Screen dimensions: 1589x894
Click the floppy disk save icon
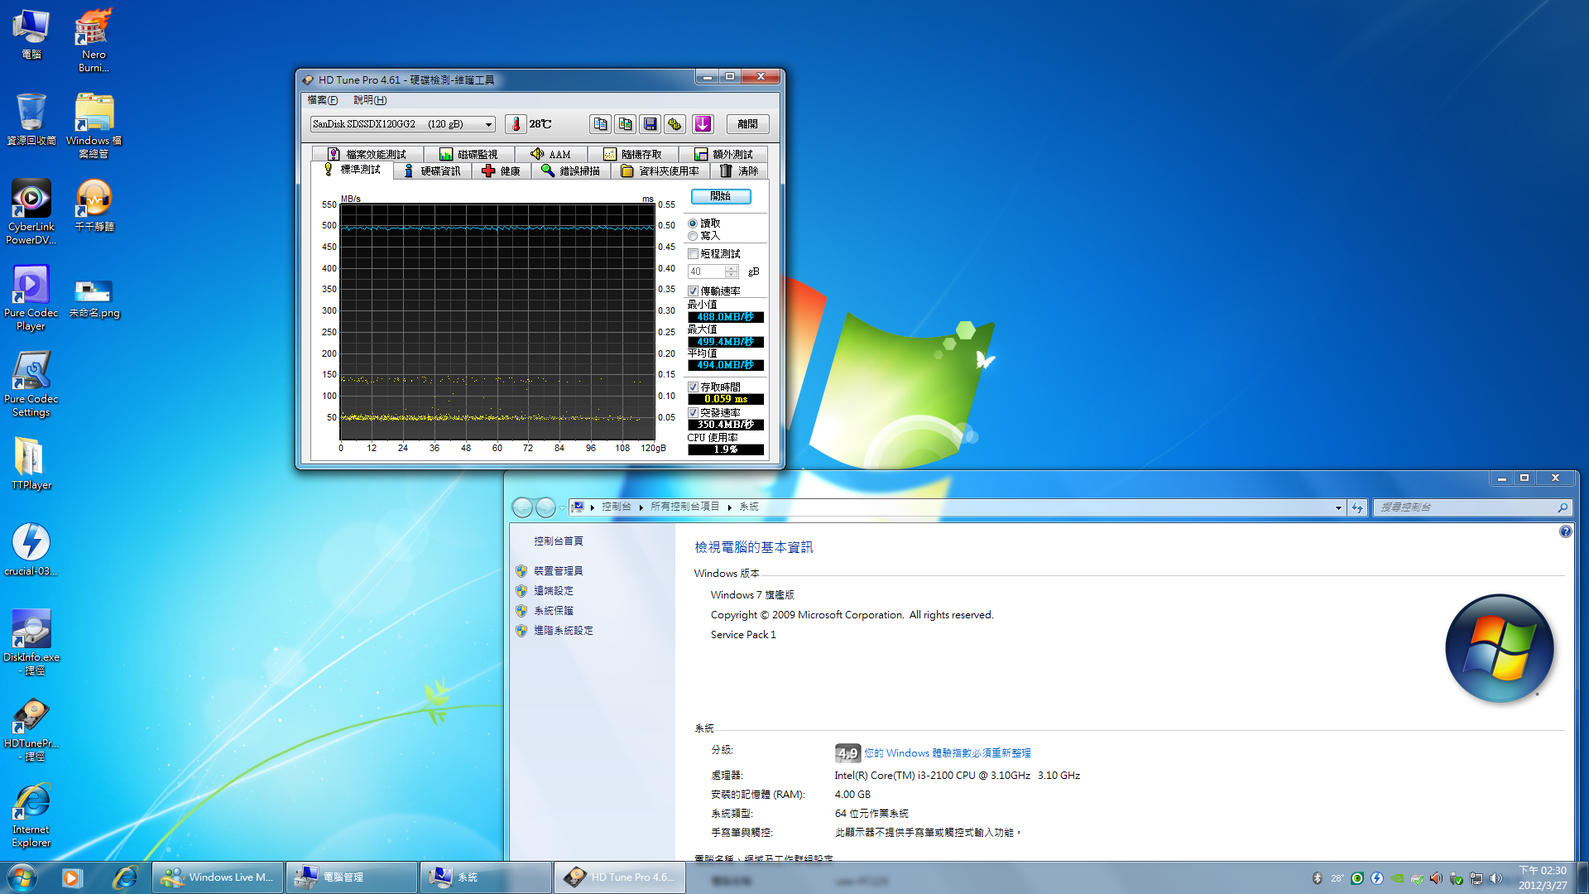pos(650,124)
